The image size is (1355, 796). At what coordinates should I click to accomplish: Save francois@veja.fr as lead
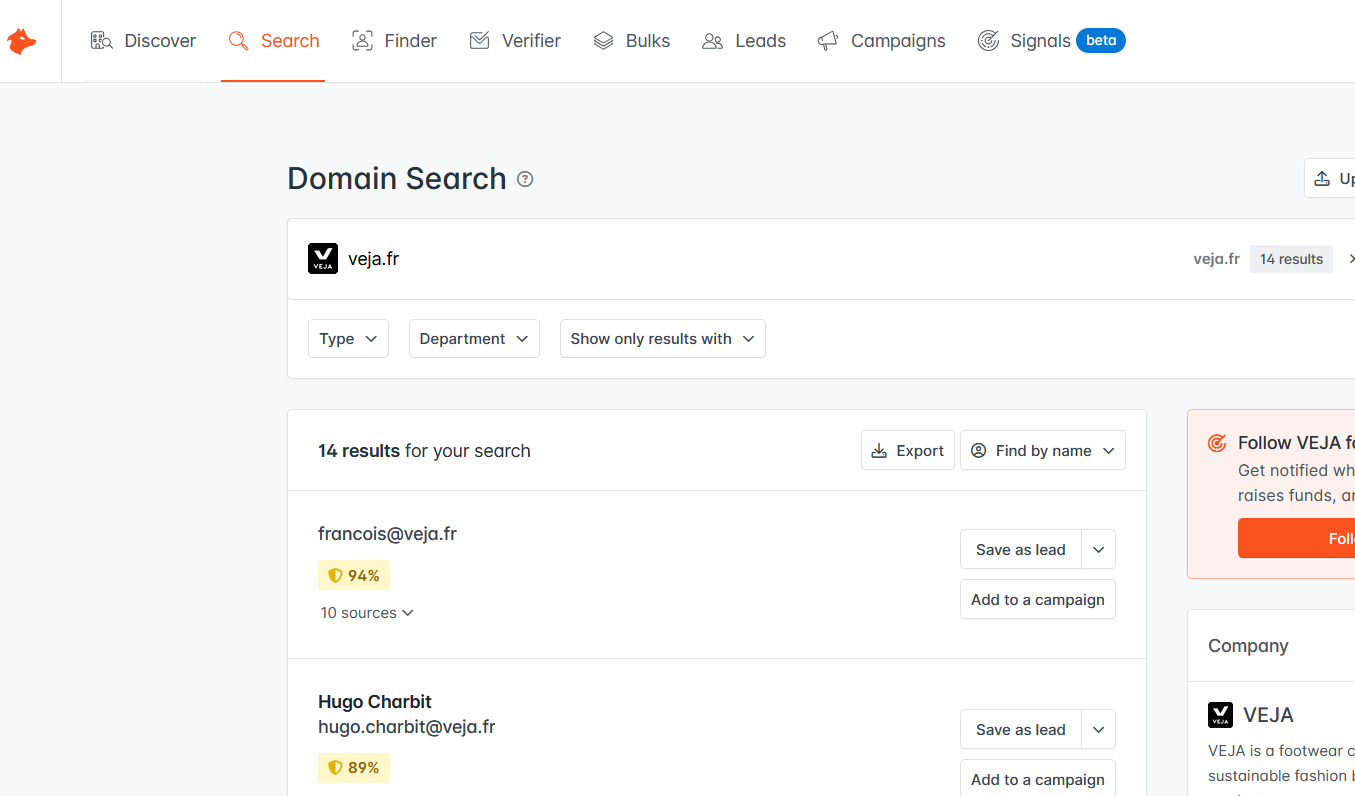1021,550
